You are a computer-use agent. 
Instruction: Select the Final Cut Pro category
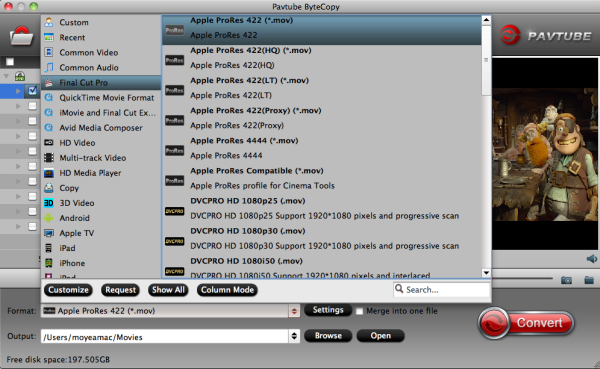click(101, 82)
